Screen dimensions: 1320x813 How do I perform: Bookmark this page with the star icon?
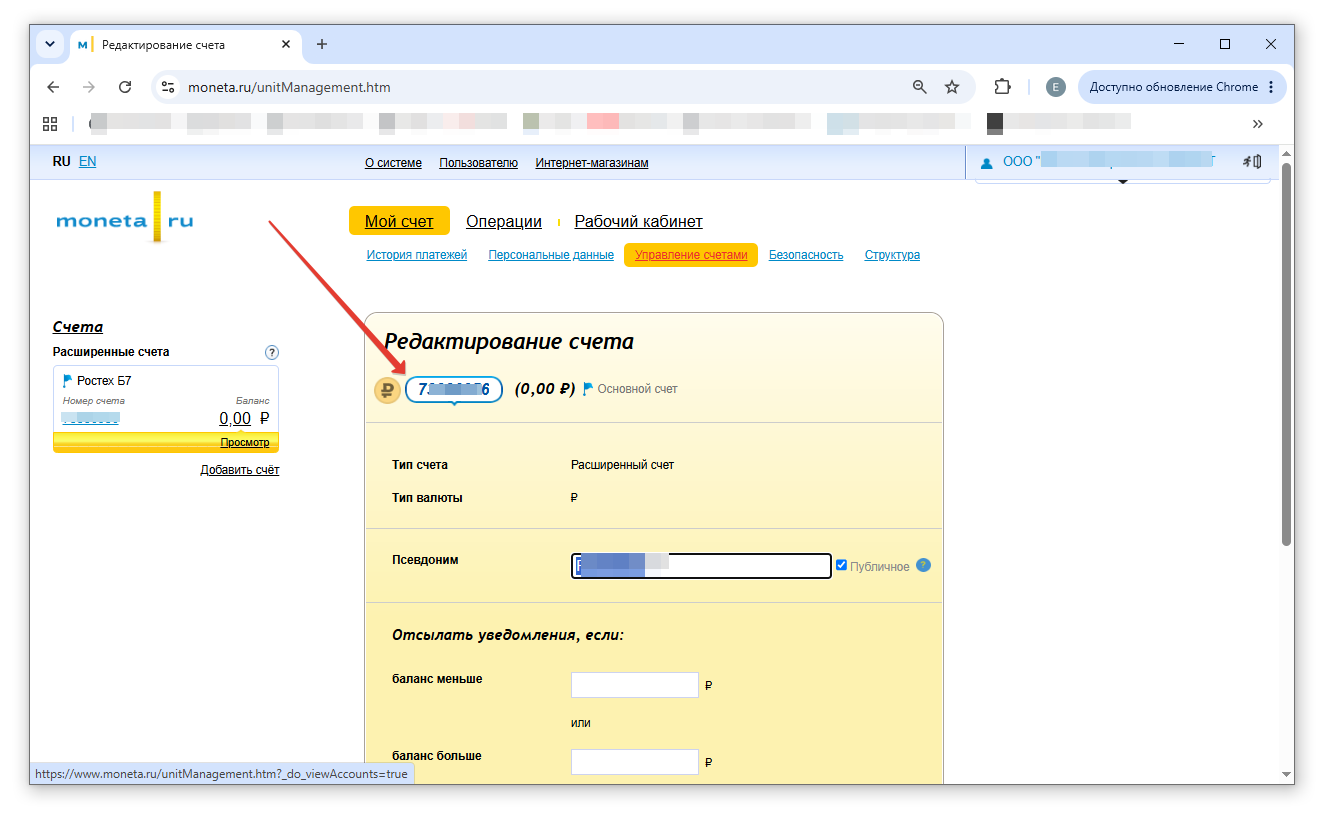click(952, 87)
